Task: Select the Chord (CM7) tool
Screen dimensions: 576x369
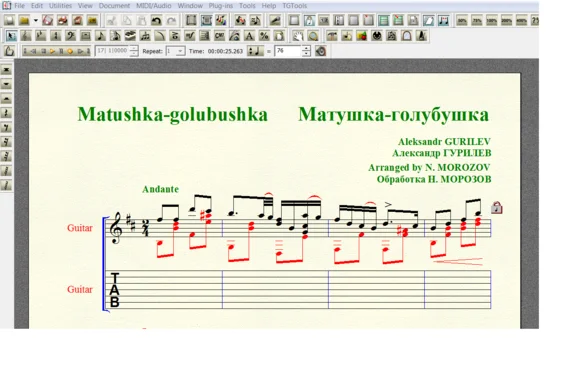Action: coord(219,36)
